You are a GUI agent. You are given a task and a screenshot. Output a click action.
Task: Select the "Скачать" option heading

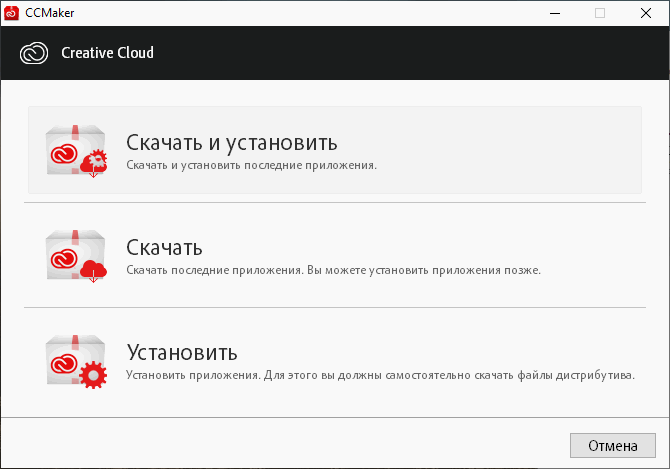(164, 248)
